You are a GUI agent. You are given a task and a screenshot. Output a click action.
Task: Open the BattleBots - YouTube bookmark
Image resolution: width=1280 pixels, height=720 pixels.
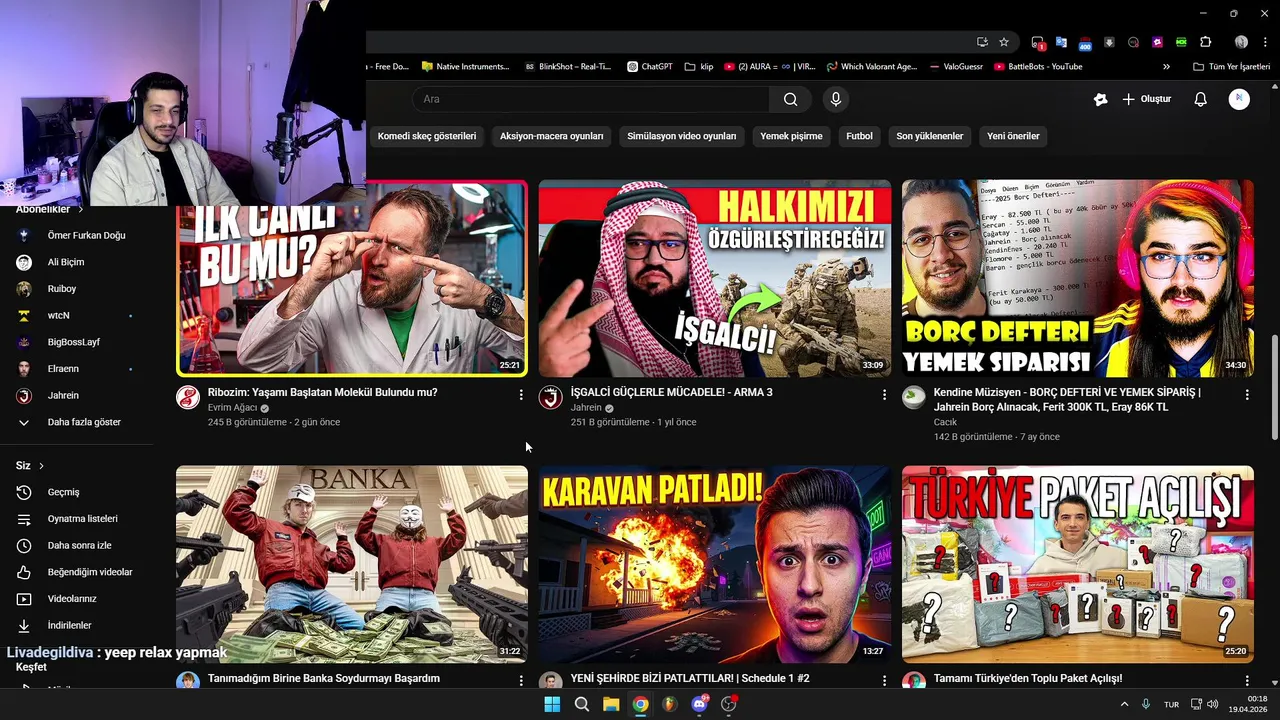pyautogui.click(x=1038, y=67)
